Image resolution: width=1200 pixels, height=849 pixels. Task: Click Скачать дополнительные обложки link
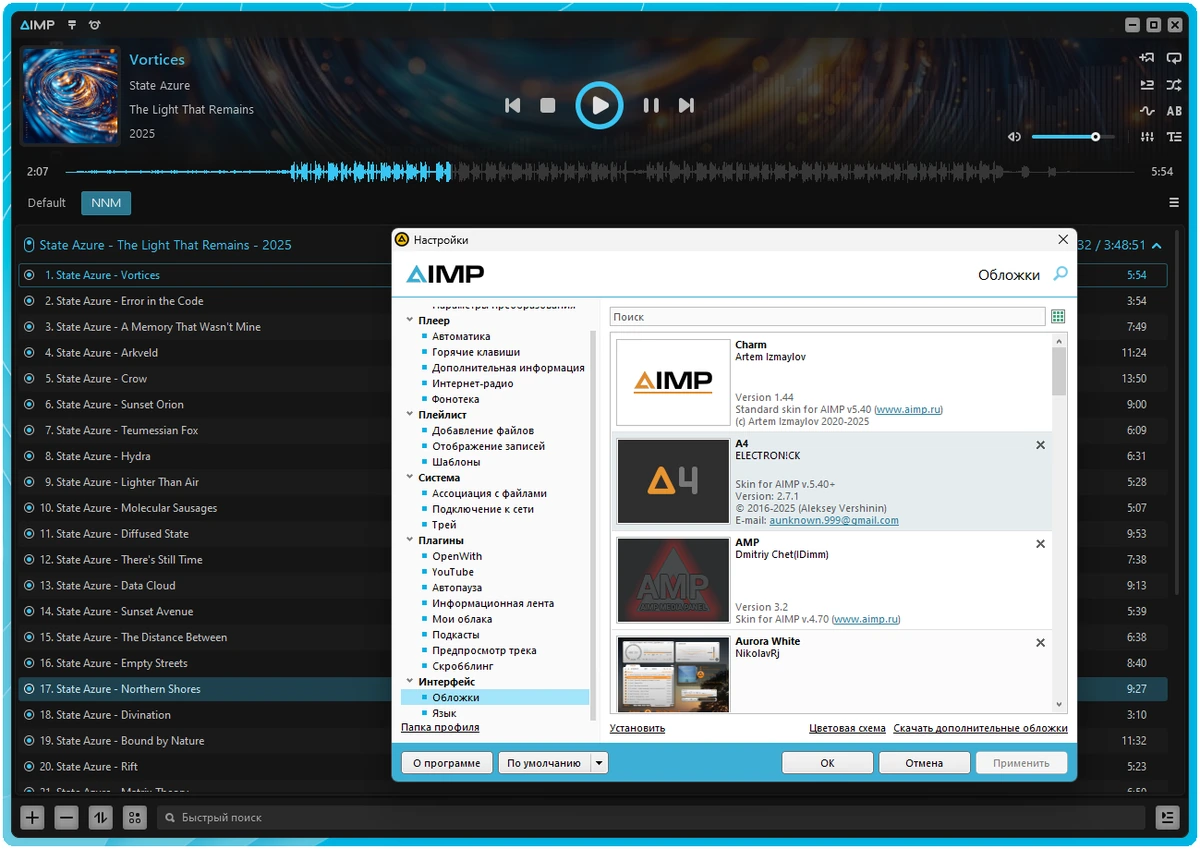(980, 728)
